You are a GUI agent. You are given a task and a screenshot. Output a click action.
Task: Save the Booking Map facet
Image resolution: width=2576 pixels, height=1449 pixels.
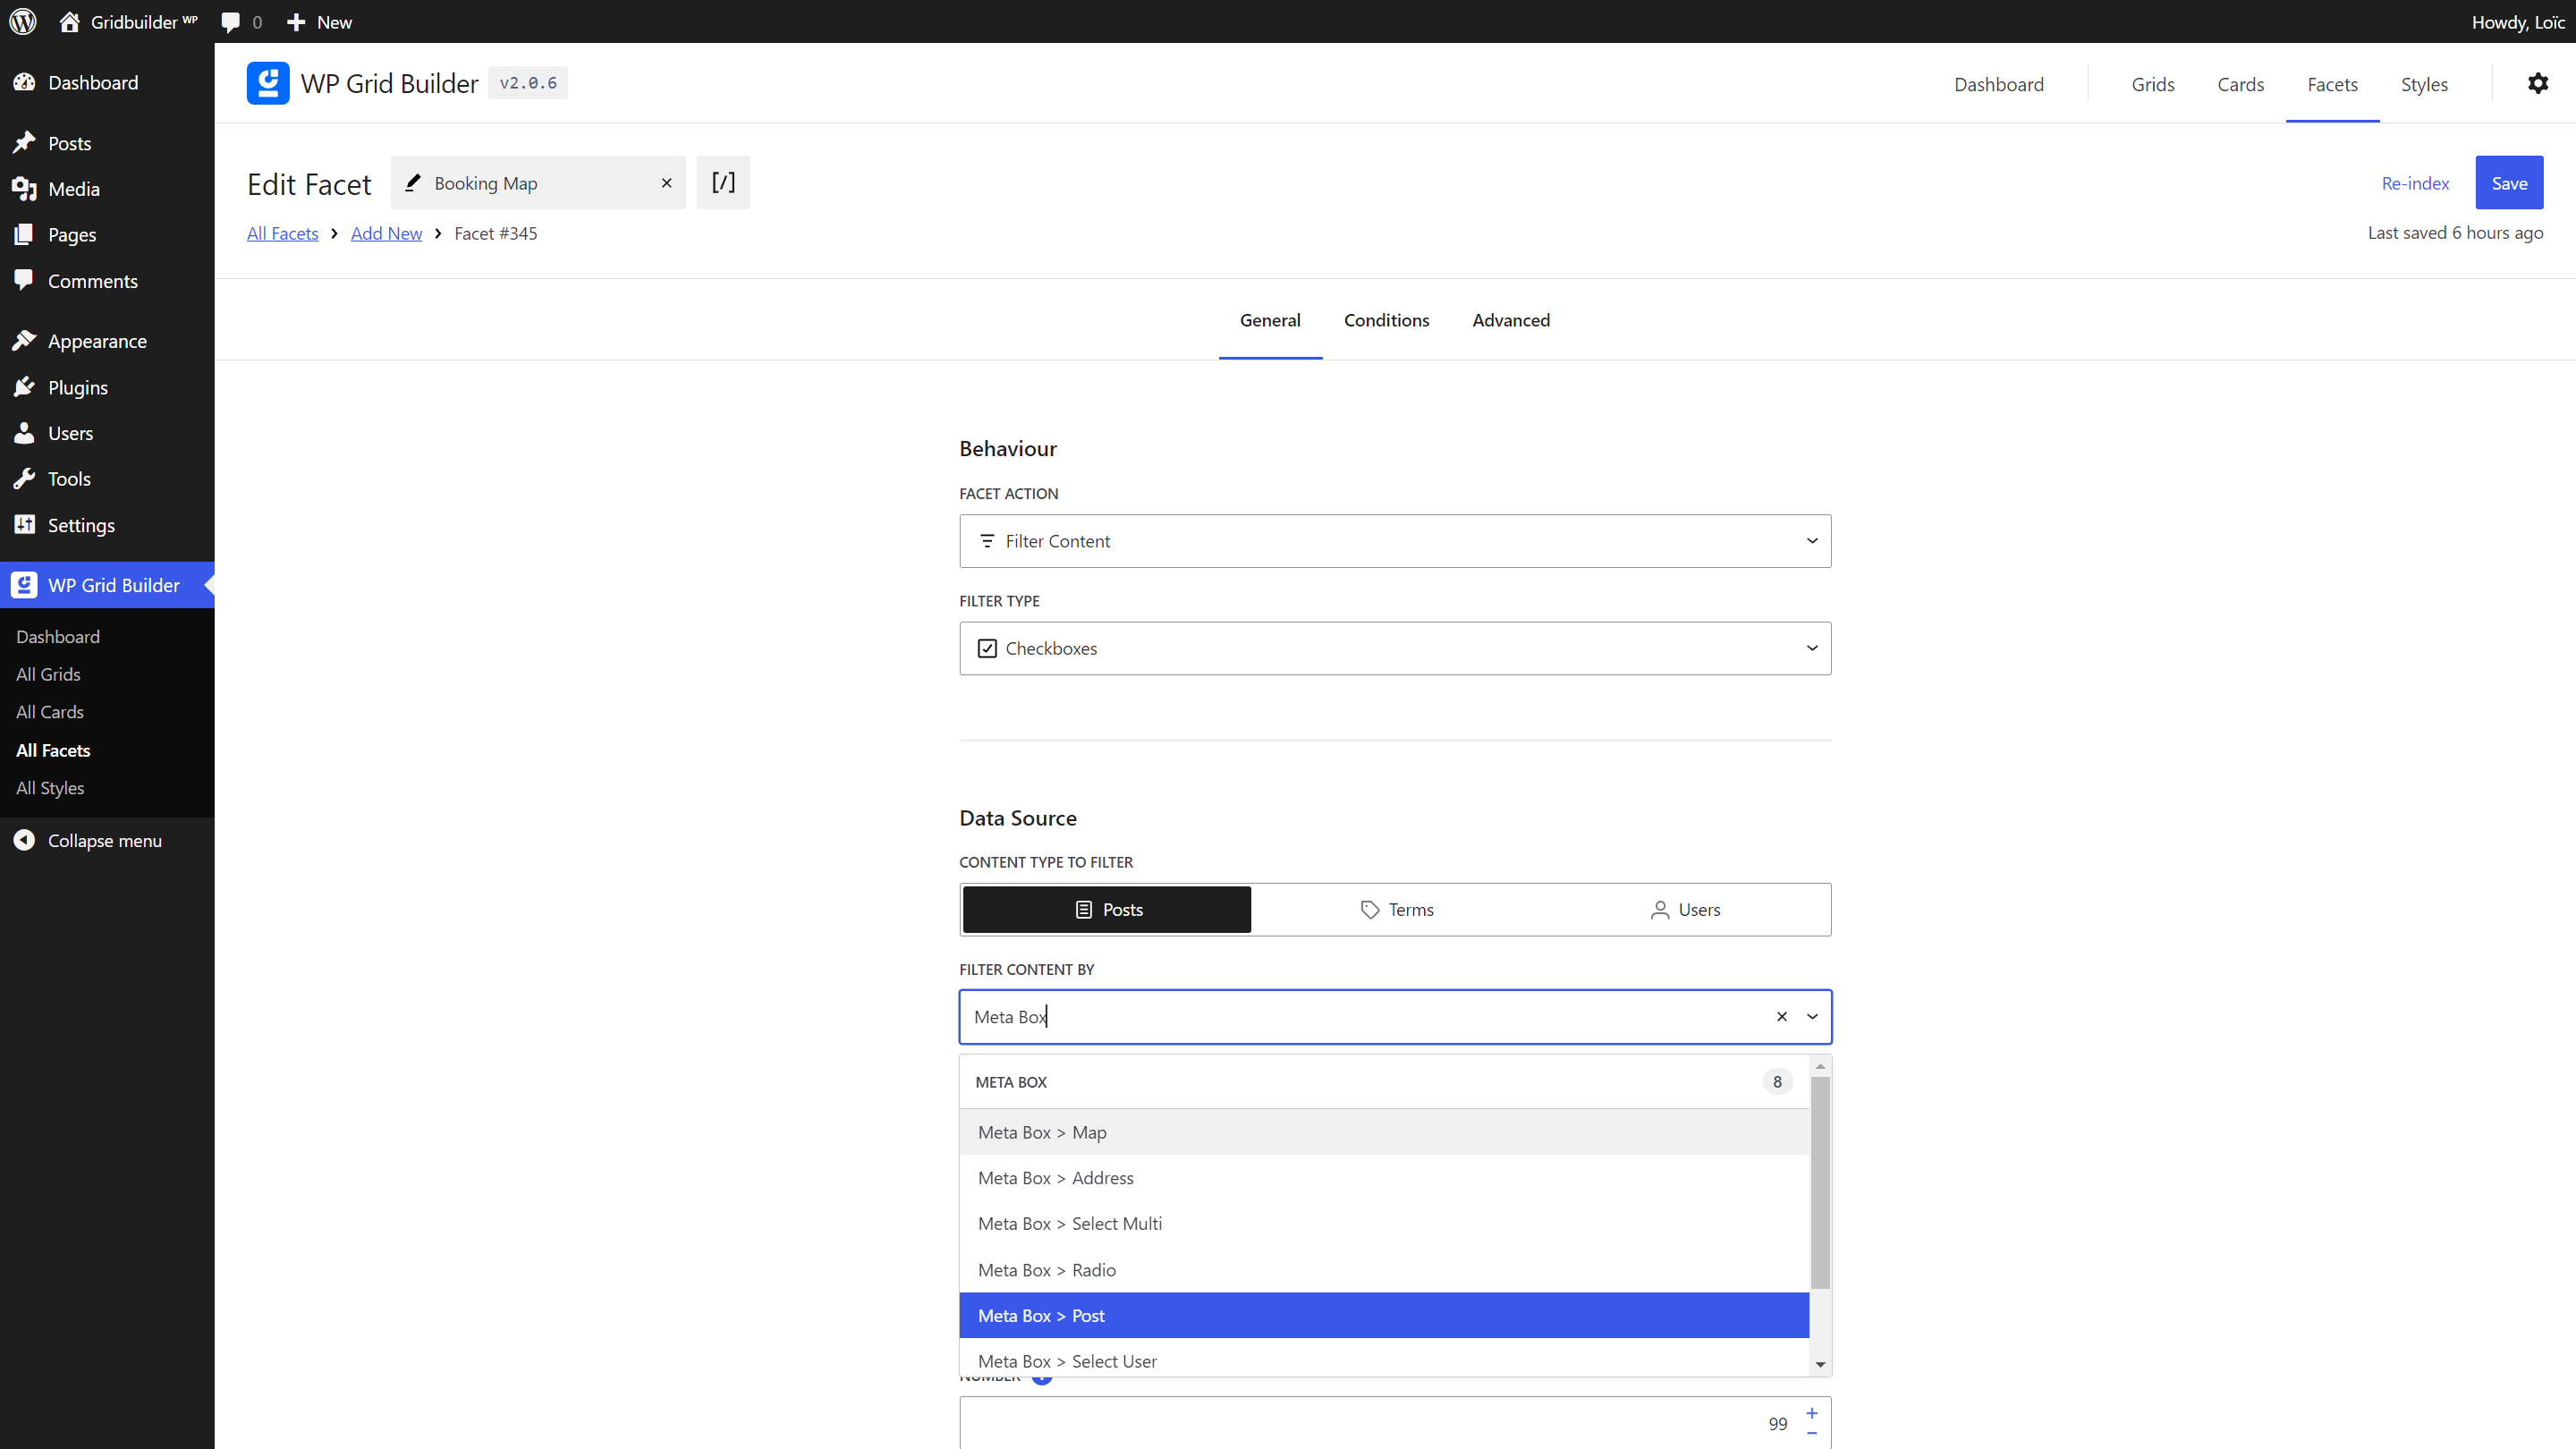[x=2509, y=182]
